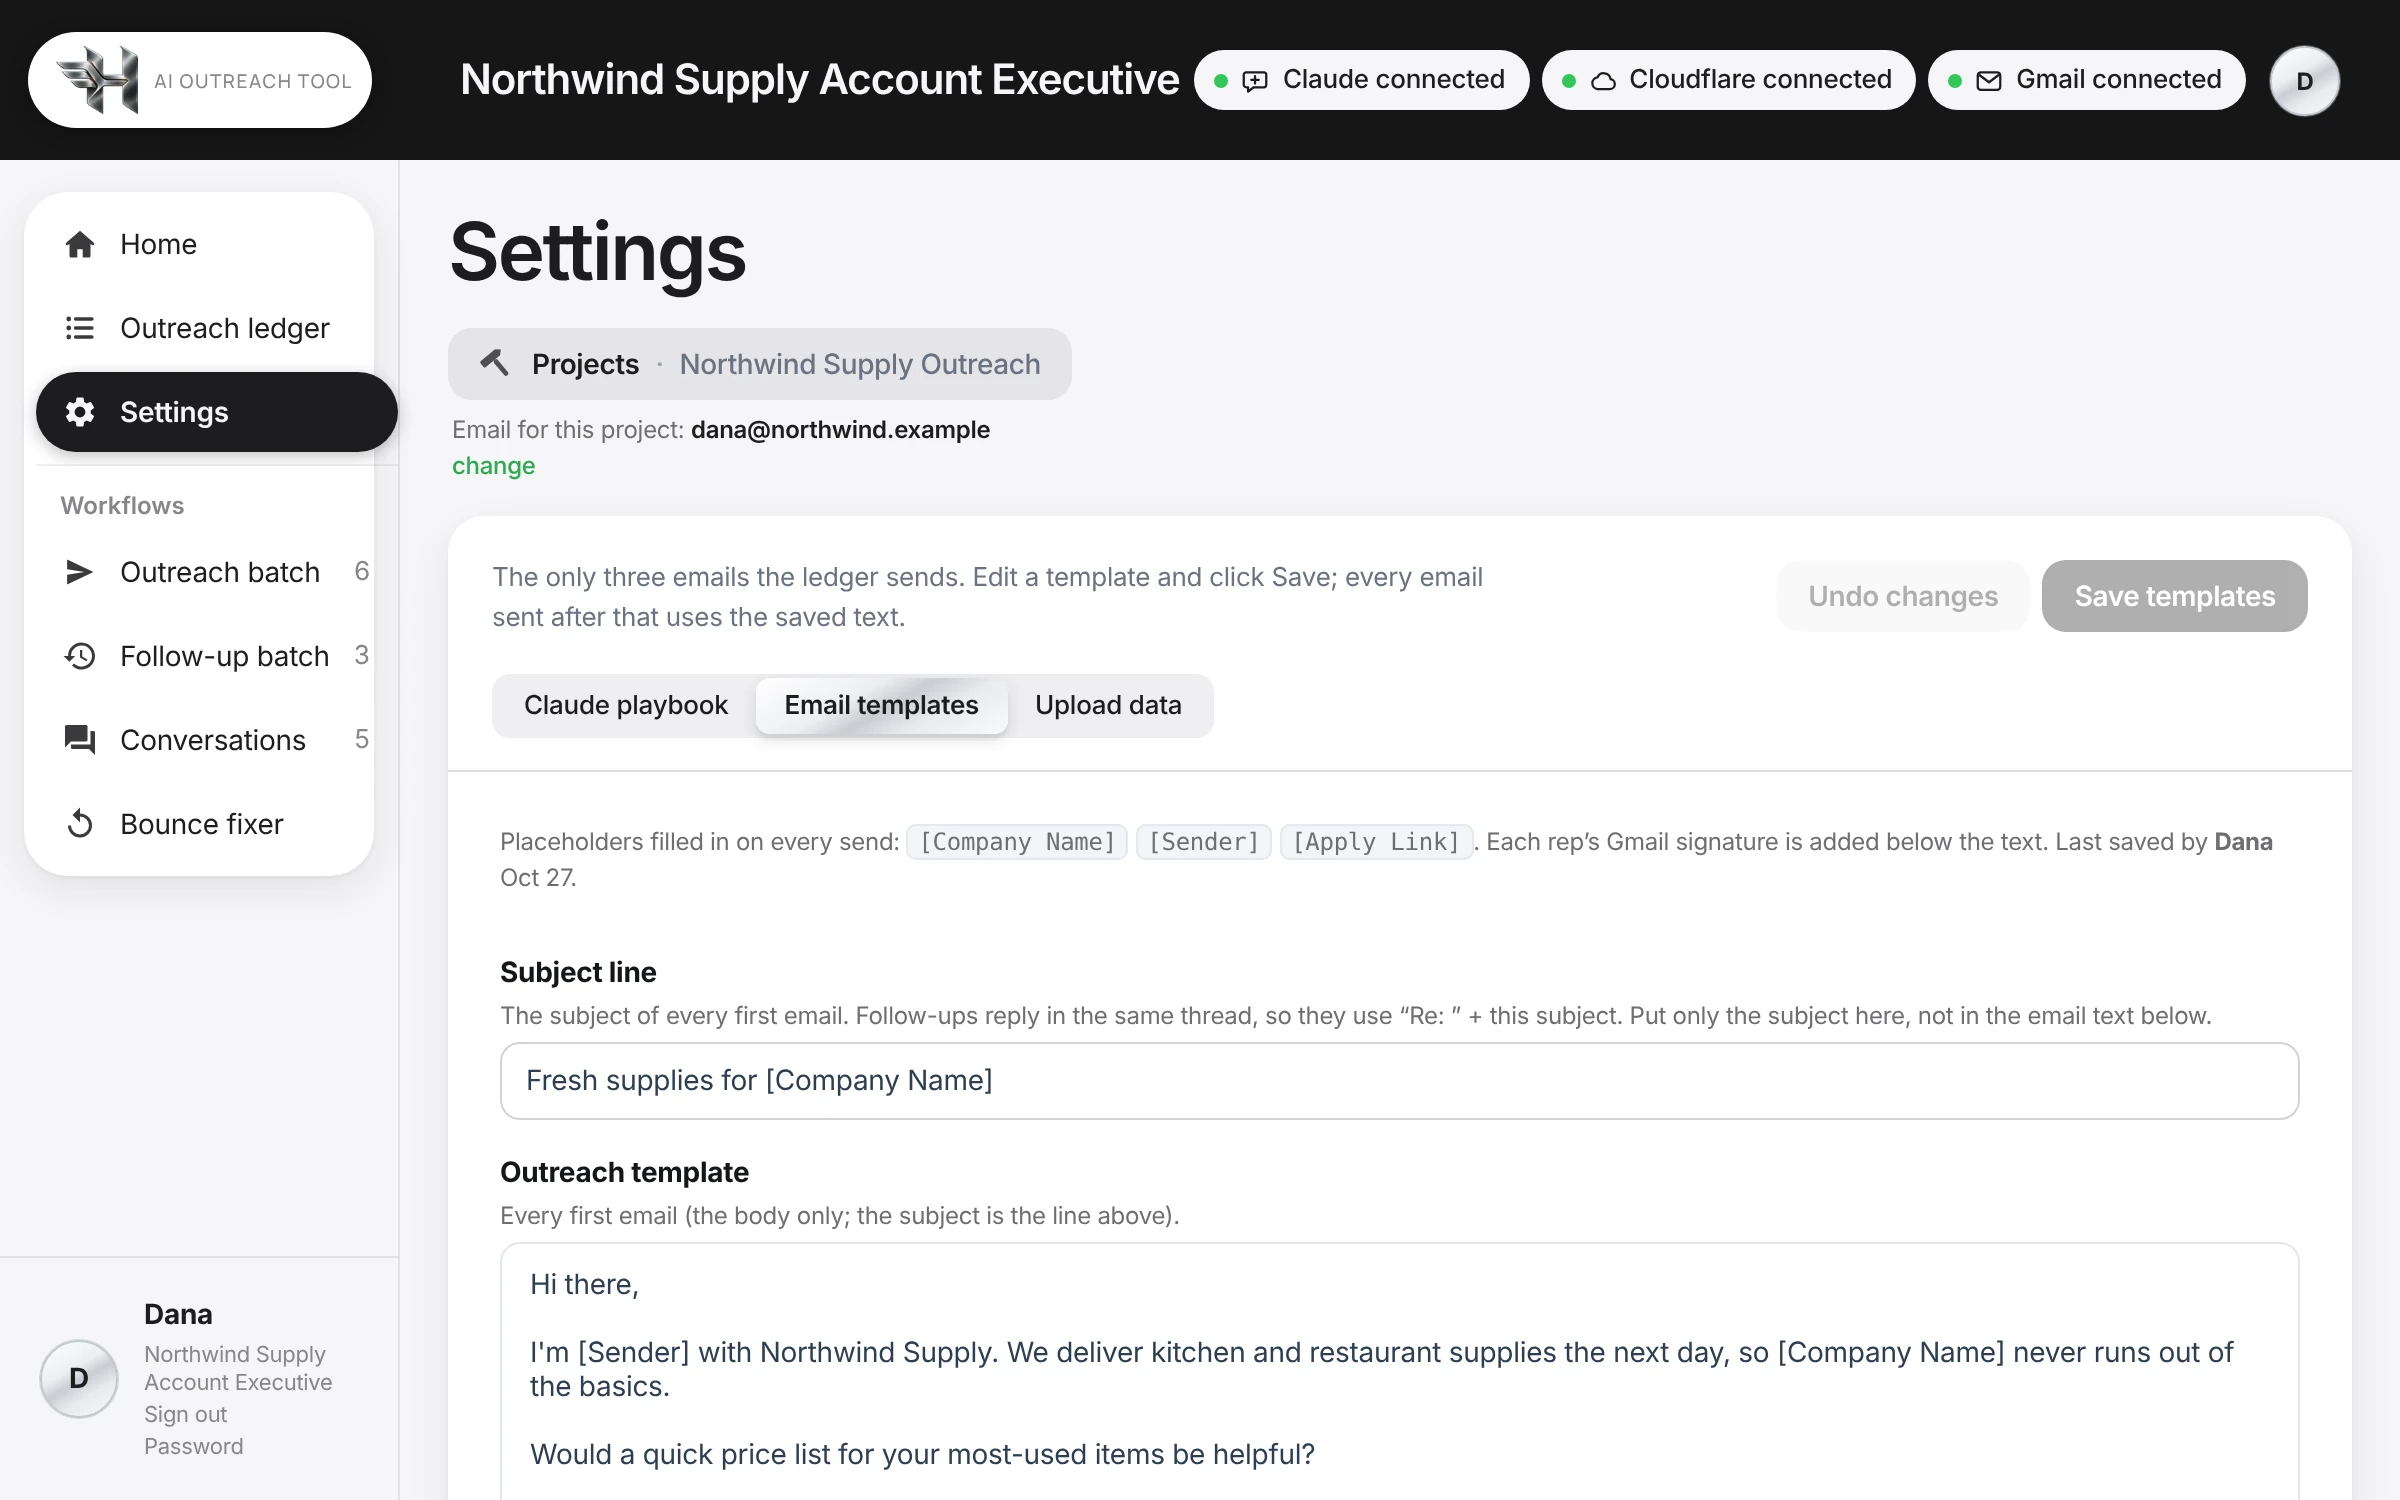2400x1500 pixels.
Task: Click the Password link
Action: click(x=193, y=1446)
